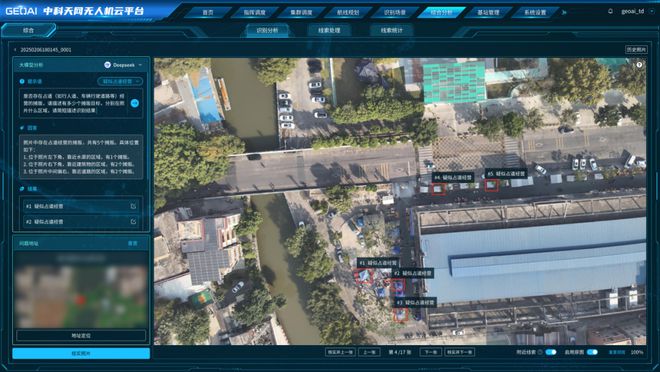Click the 历史照片 history photos button

click(636, 50)
